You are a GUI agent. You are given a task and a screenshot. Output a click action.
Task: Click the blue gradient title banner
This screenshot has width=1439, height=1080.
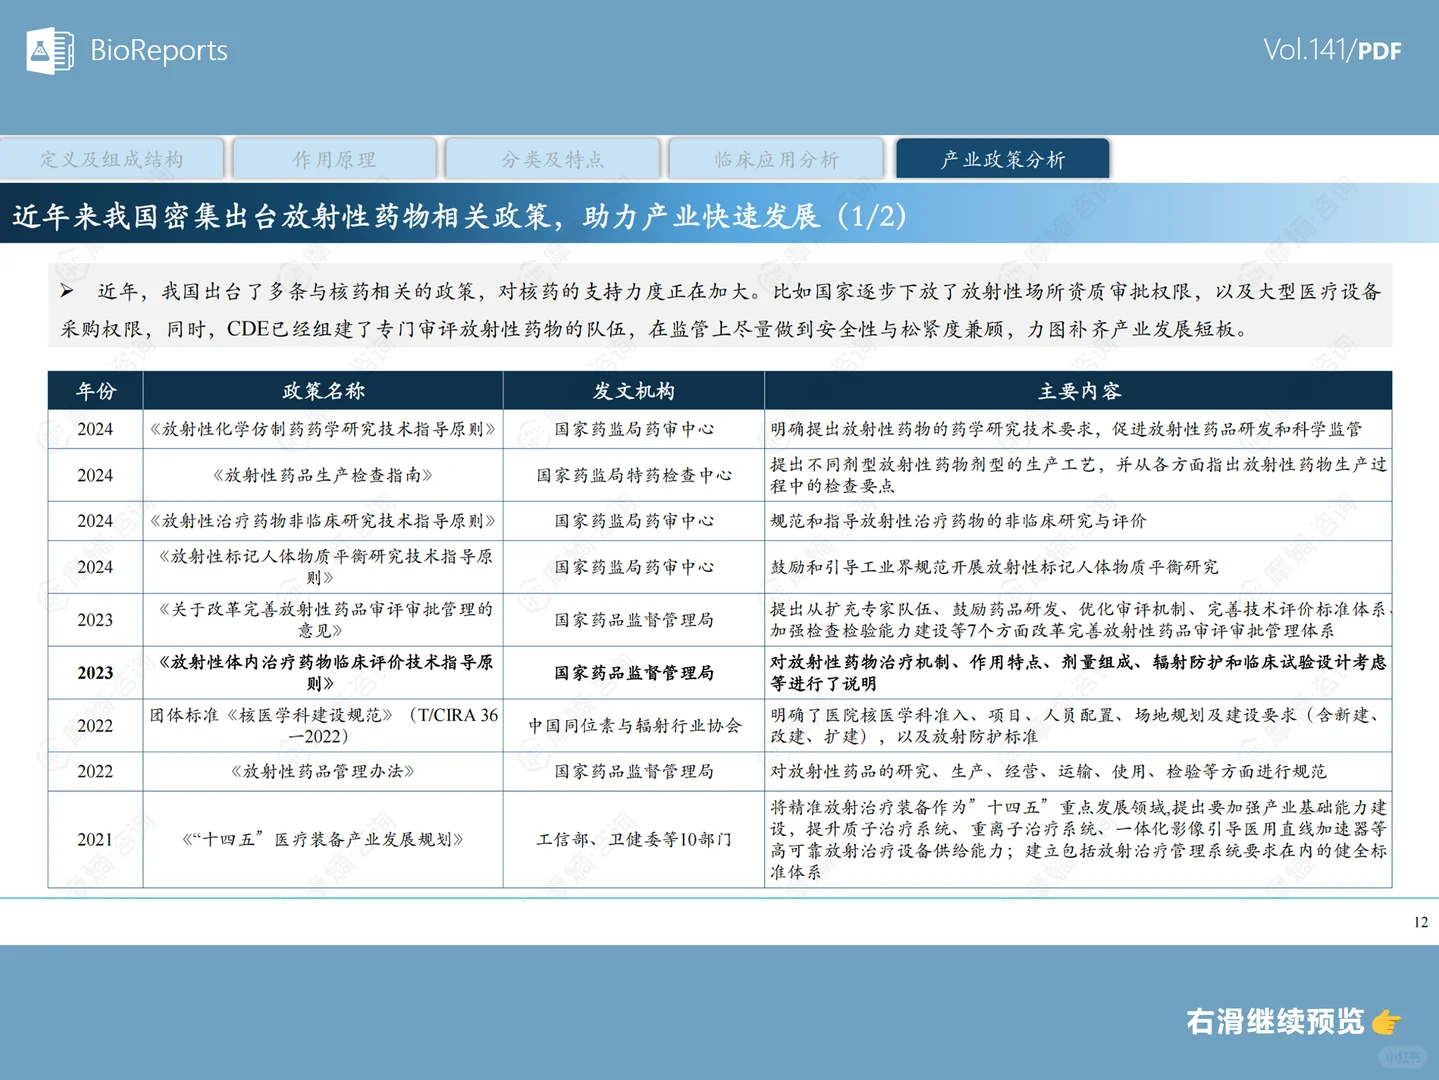tap(719, 212)
